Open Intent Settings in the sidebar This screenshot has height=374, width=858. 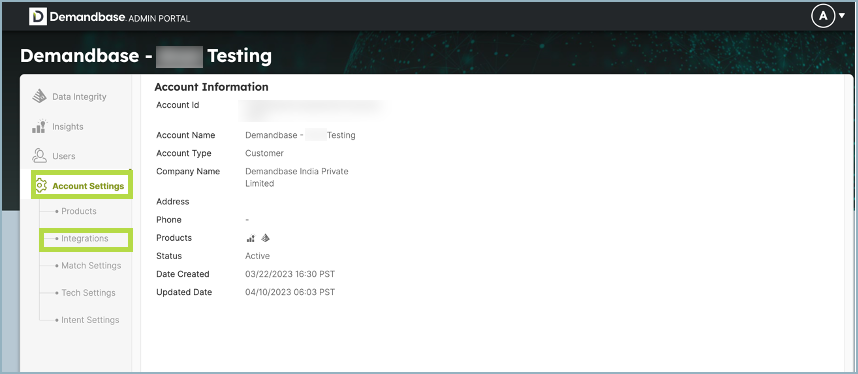click(90, 320)
